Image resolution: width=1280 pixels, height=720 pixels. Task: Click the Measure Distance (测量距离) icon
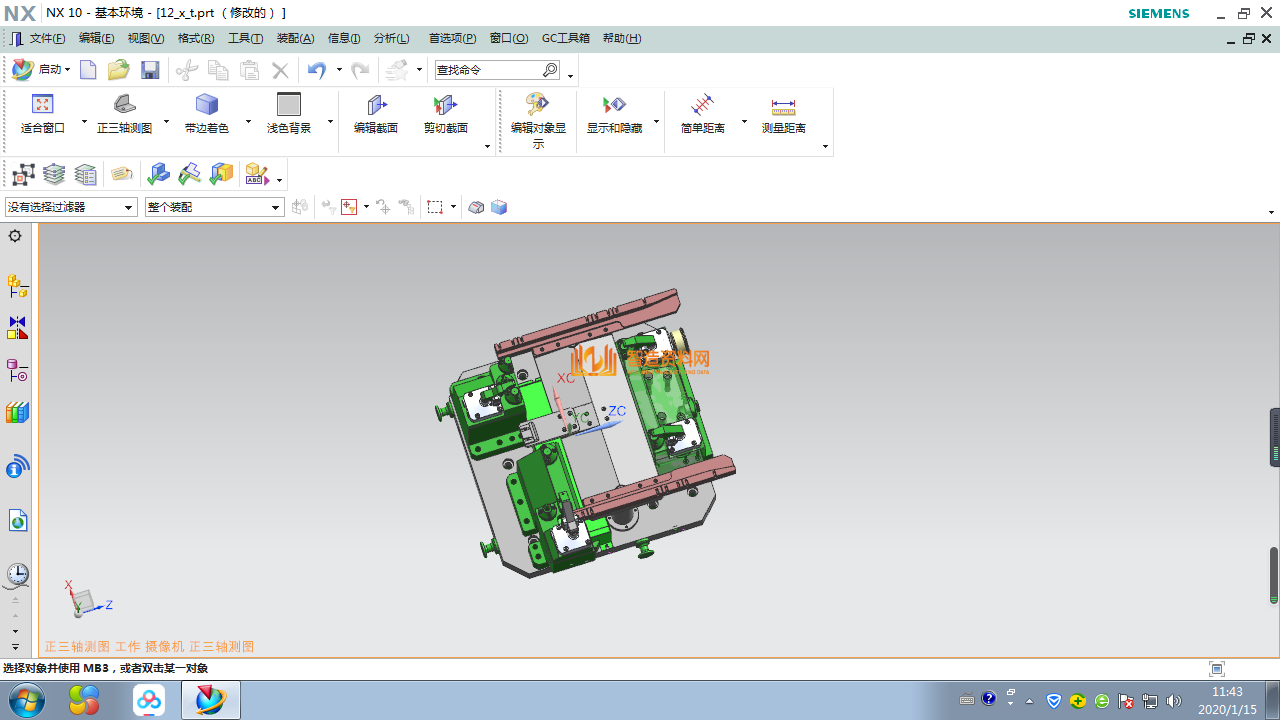point(783,105)
